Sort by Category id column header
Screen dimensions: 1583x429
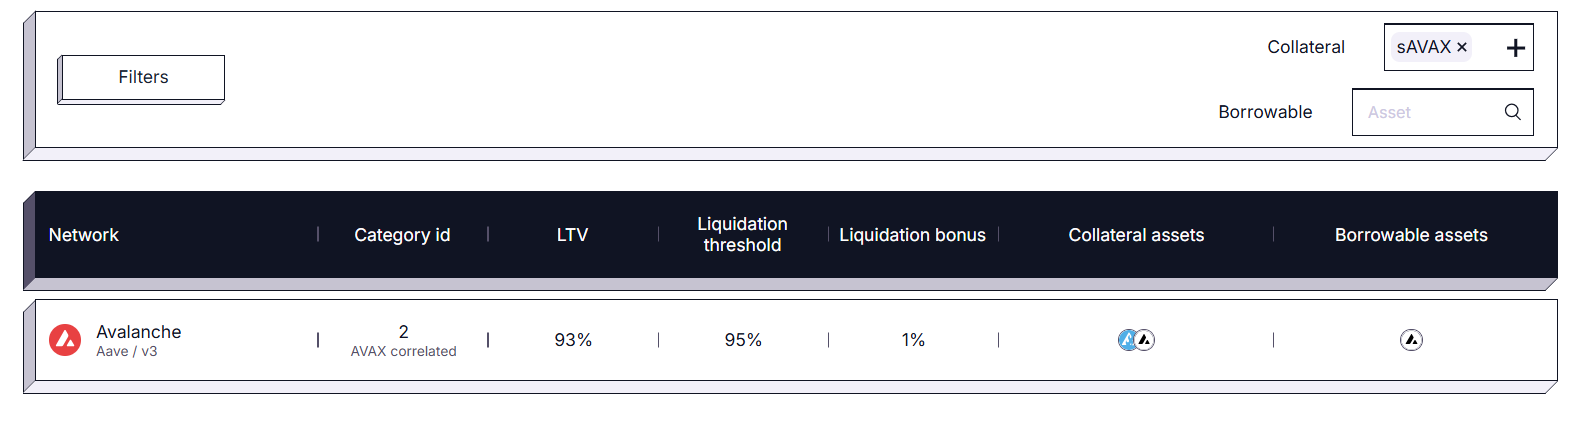pos(402,235)
